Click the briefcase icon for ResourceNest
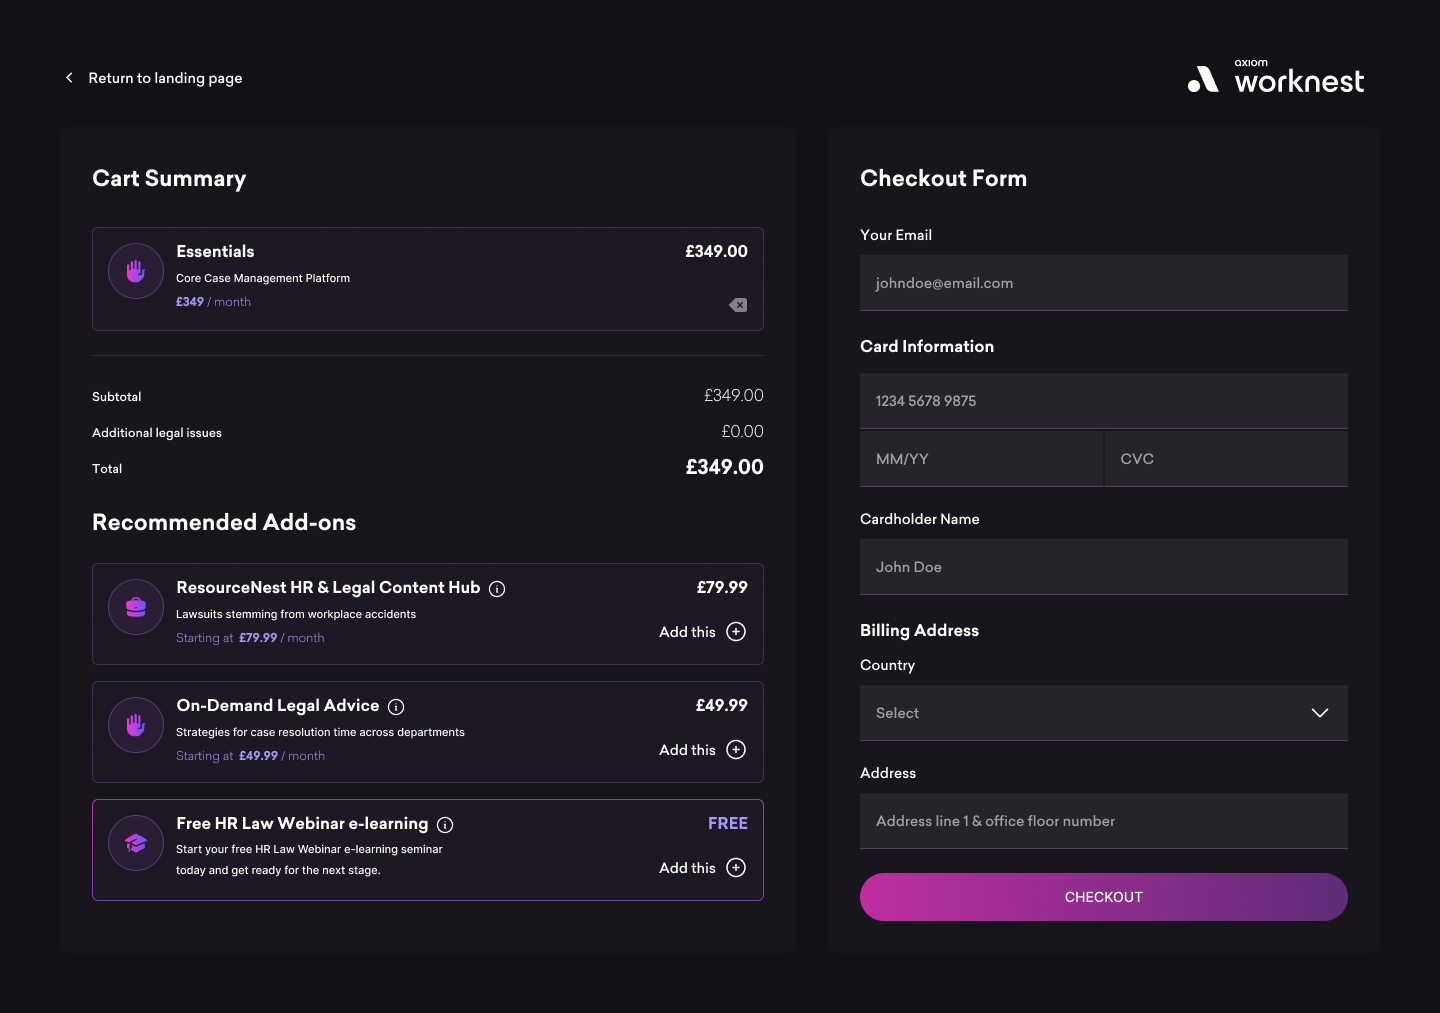The image size is (1440, 1013). pyautogui.click(x=136, y=607)
